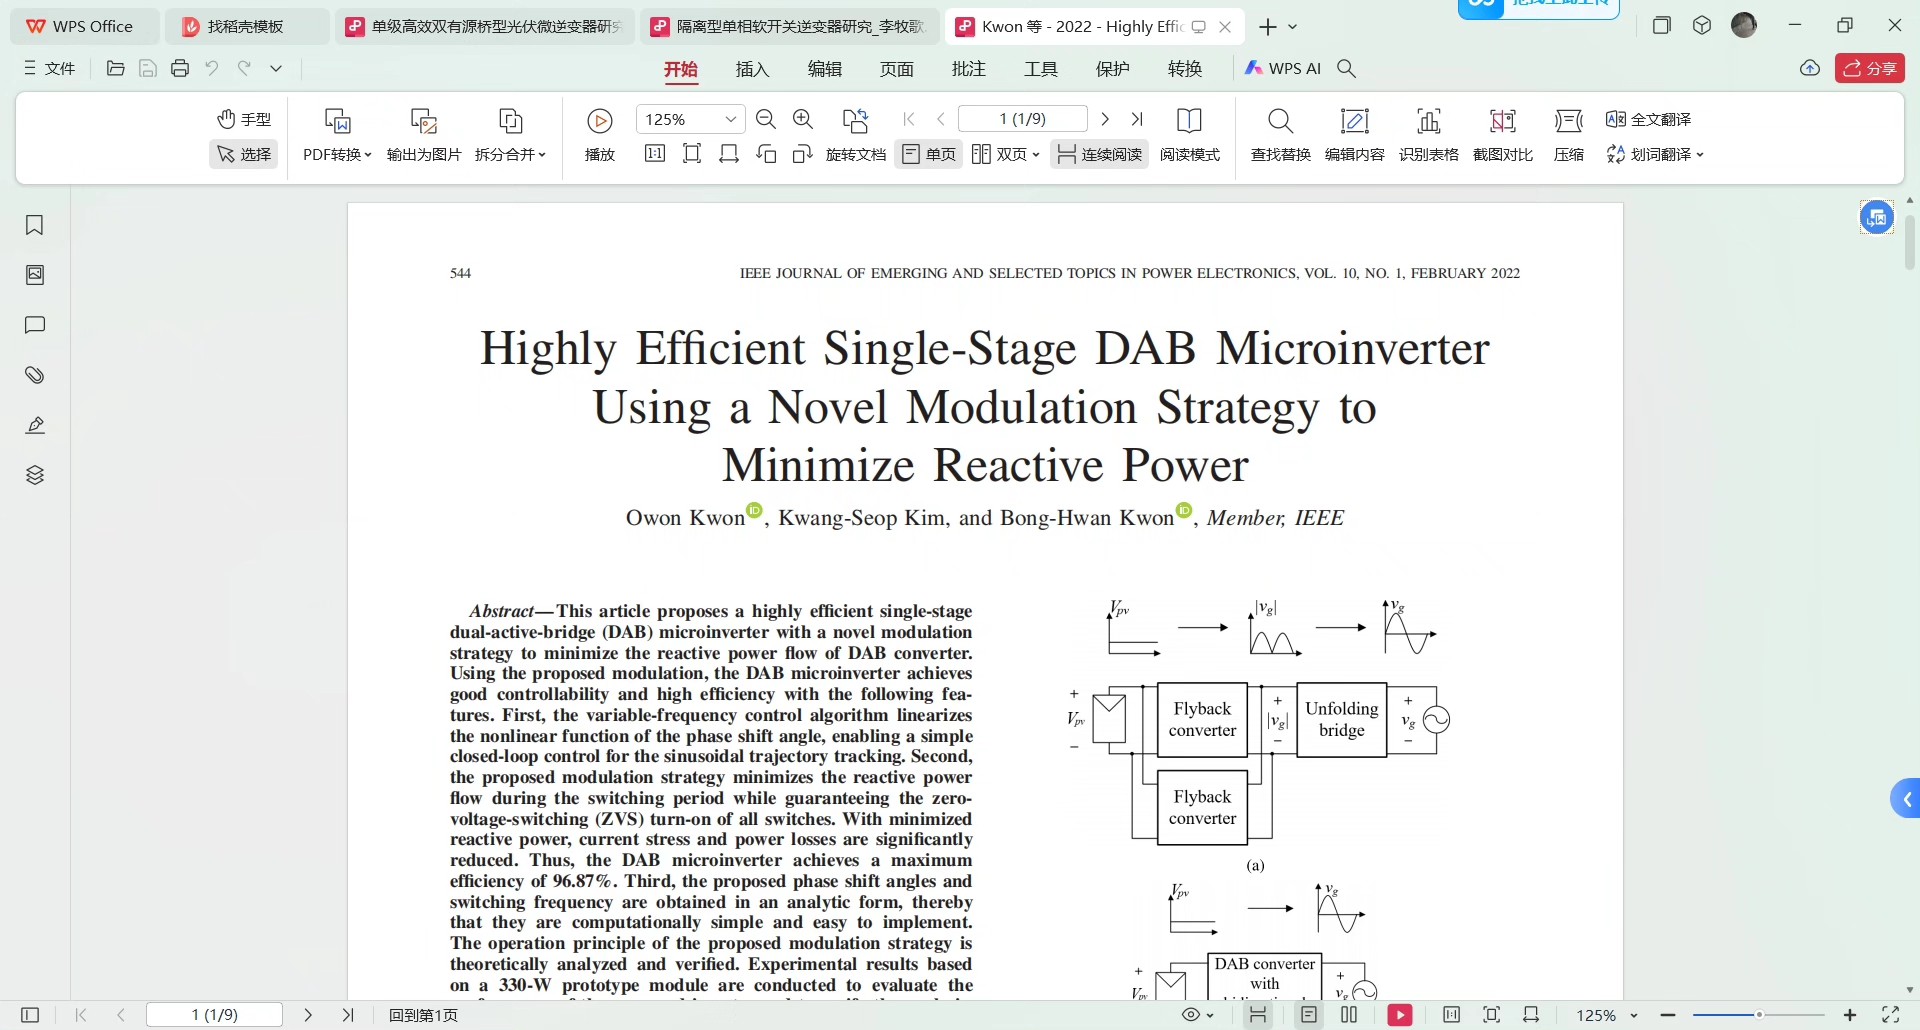Click the vertical scrollbar thumb
Screen dimensions: 1920x1030
[x=1910, y=241]
